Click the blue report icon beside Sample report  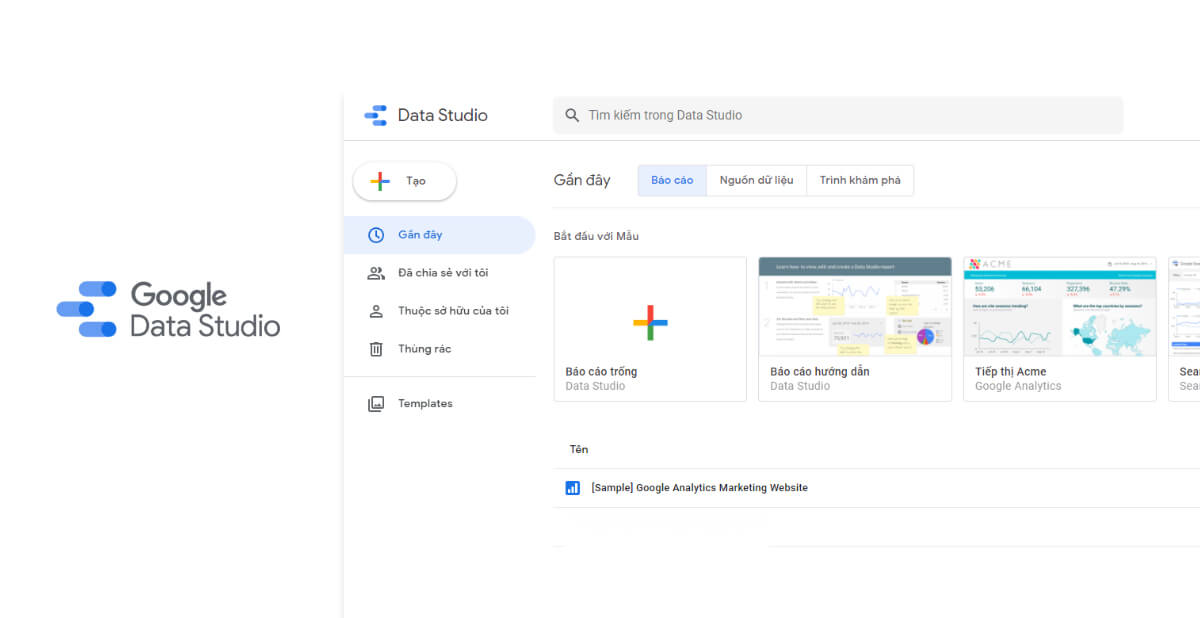(573, 488)
